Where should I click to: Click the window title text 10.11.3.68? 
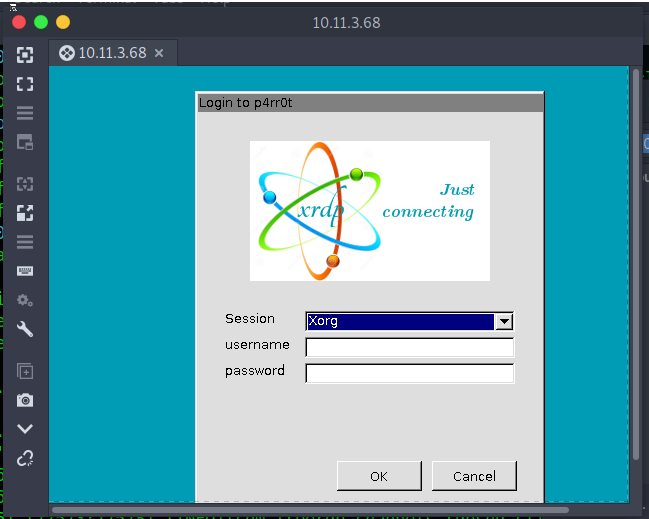[x=346, y=23]
